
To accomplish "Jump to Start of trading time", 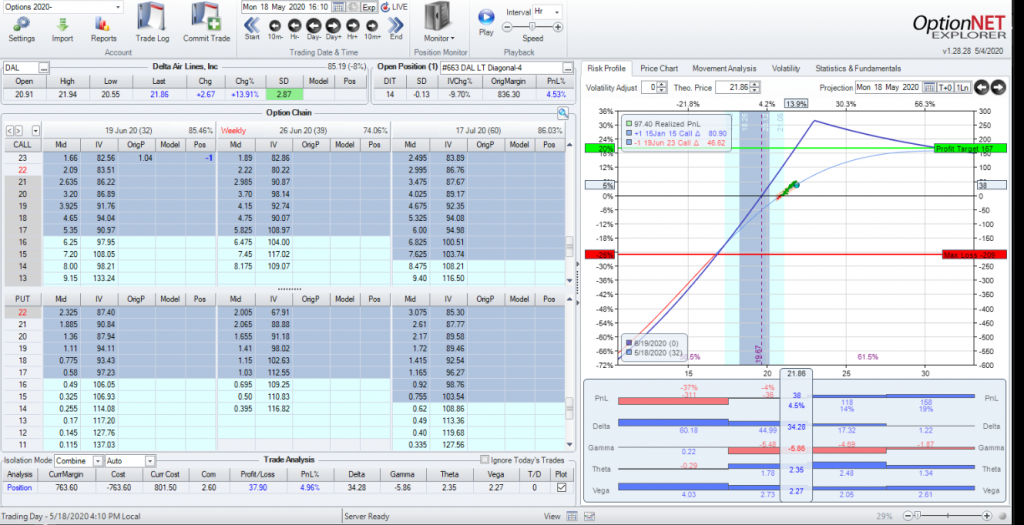I will pyautogui.click(x=252, y=25).
